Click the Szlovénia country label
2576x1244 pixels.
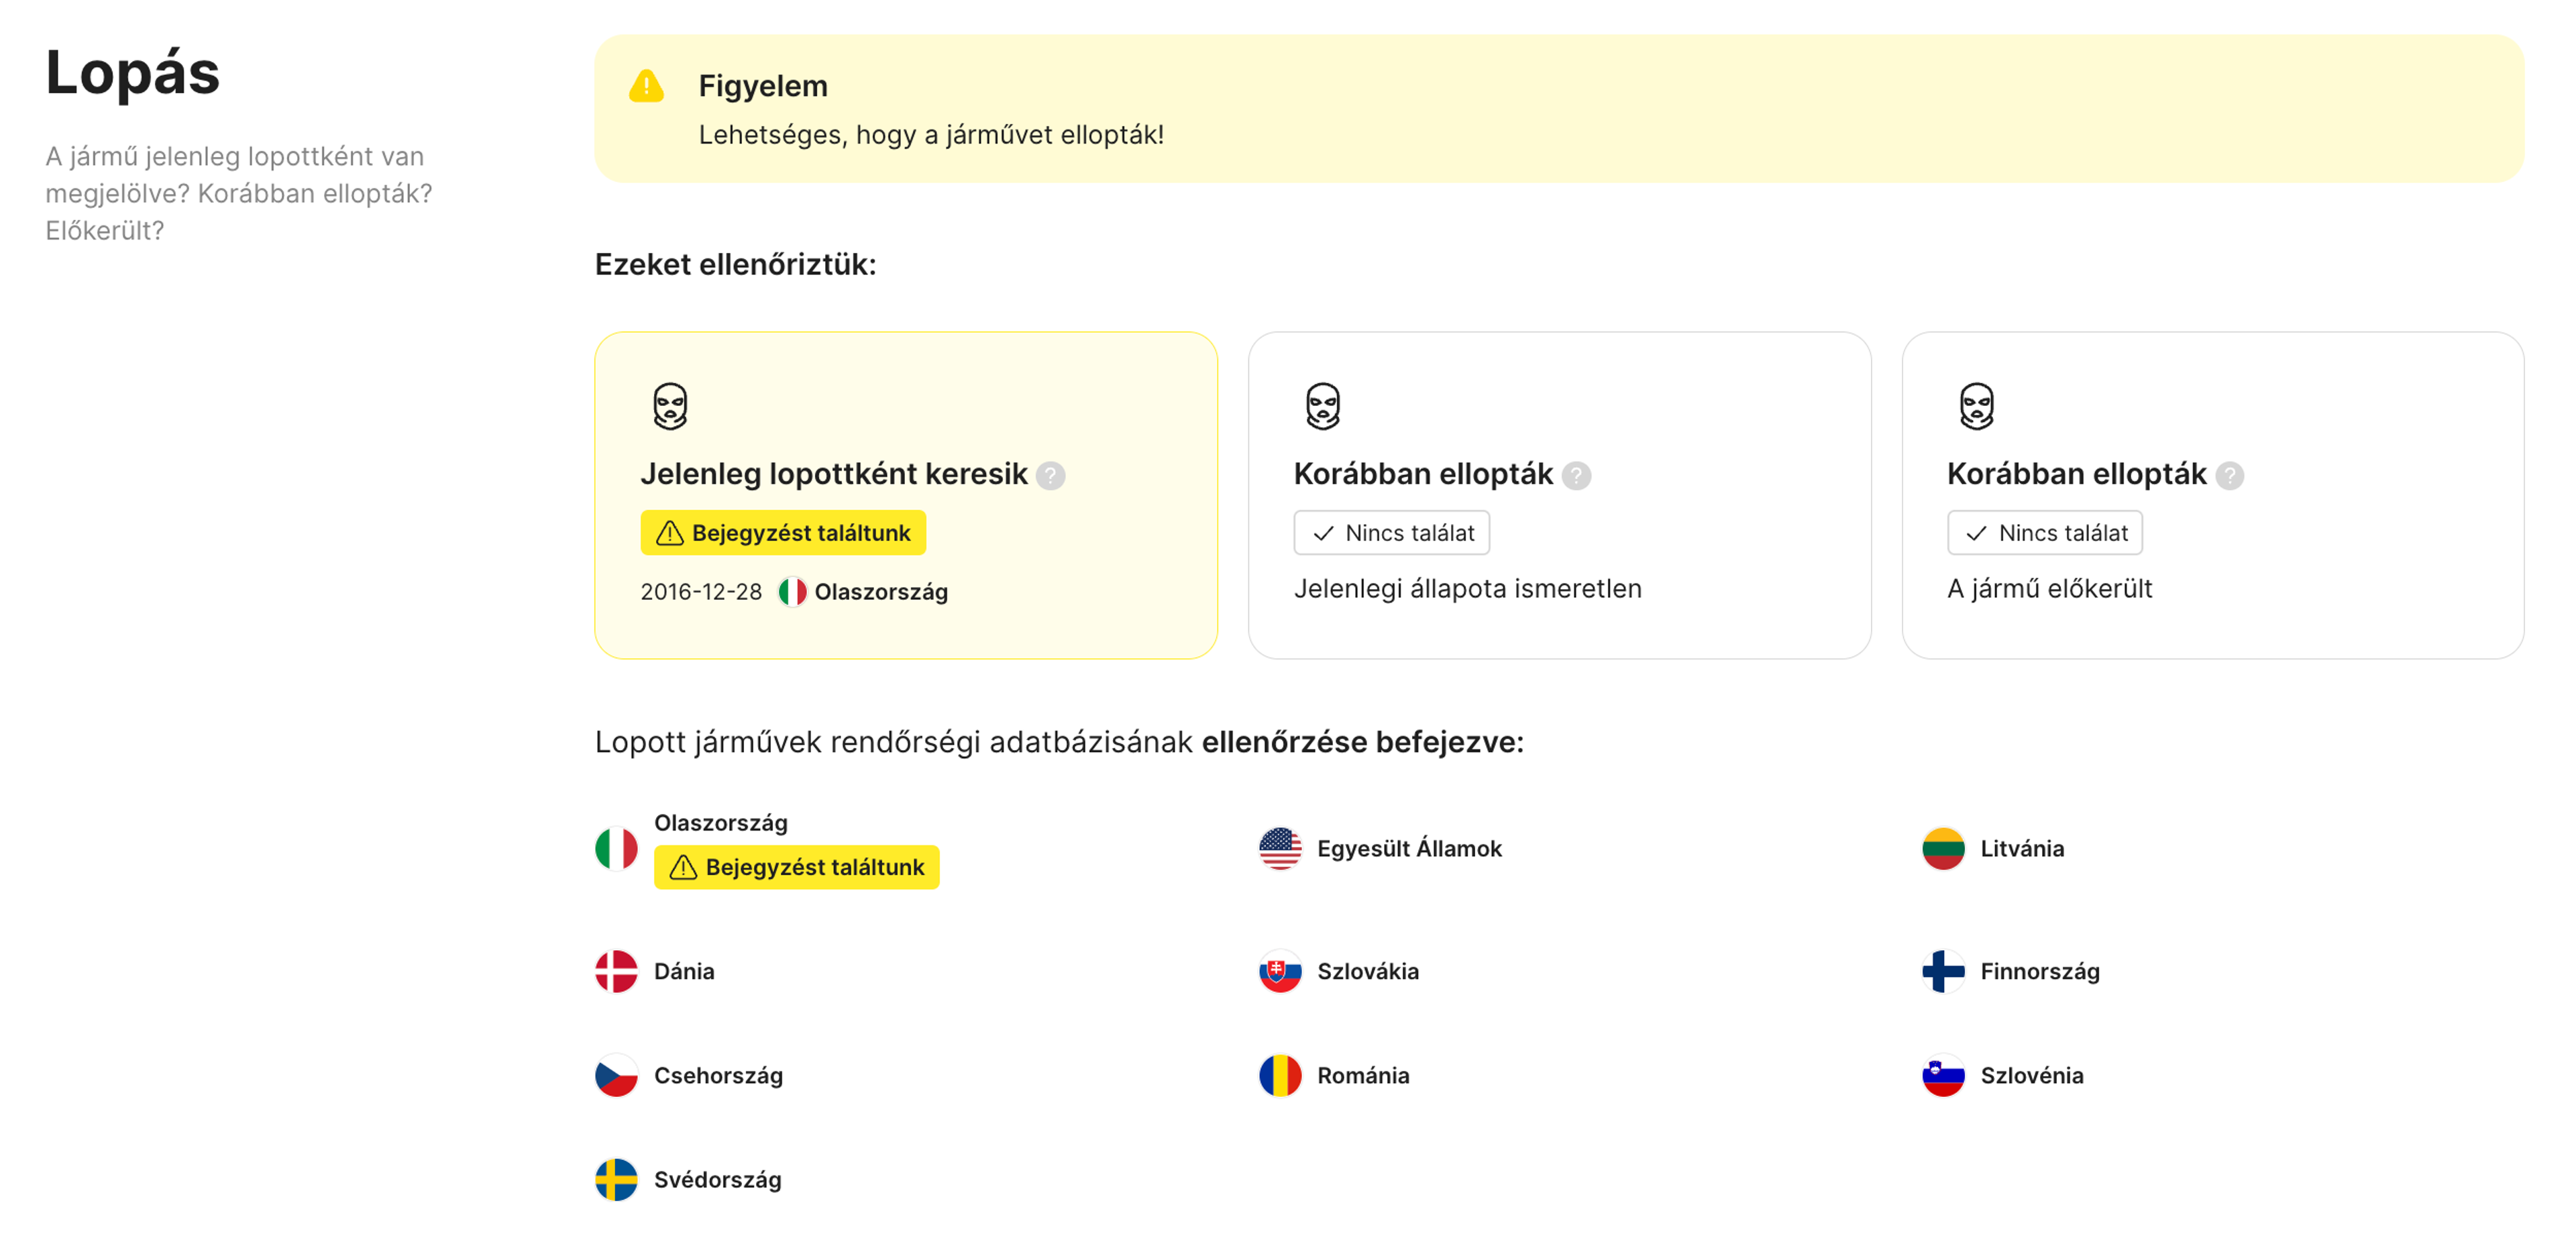pyautogui.click(x=2031, y=1075)
